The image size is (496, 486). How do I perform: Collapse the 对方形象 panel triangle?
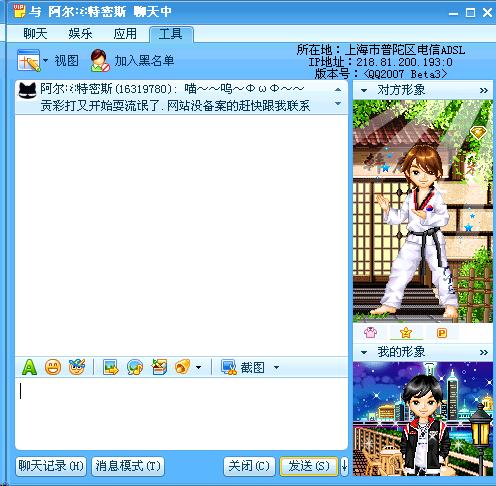click(x=364, y=90)
